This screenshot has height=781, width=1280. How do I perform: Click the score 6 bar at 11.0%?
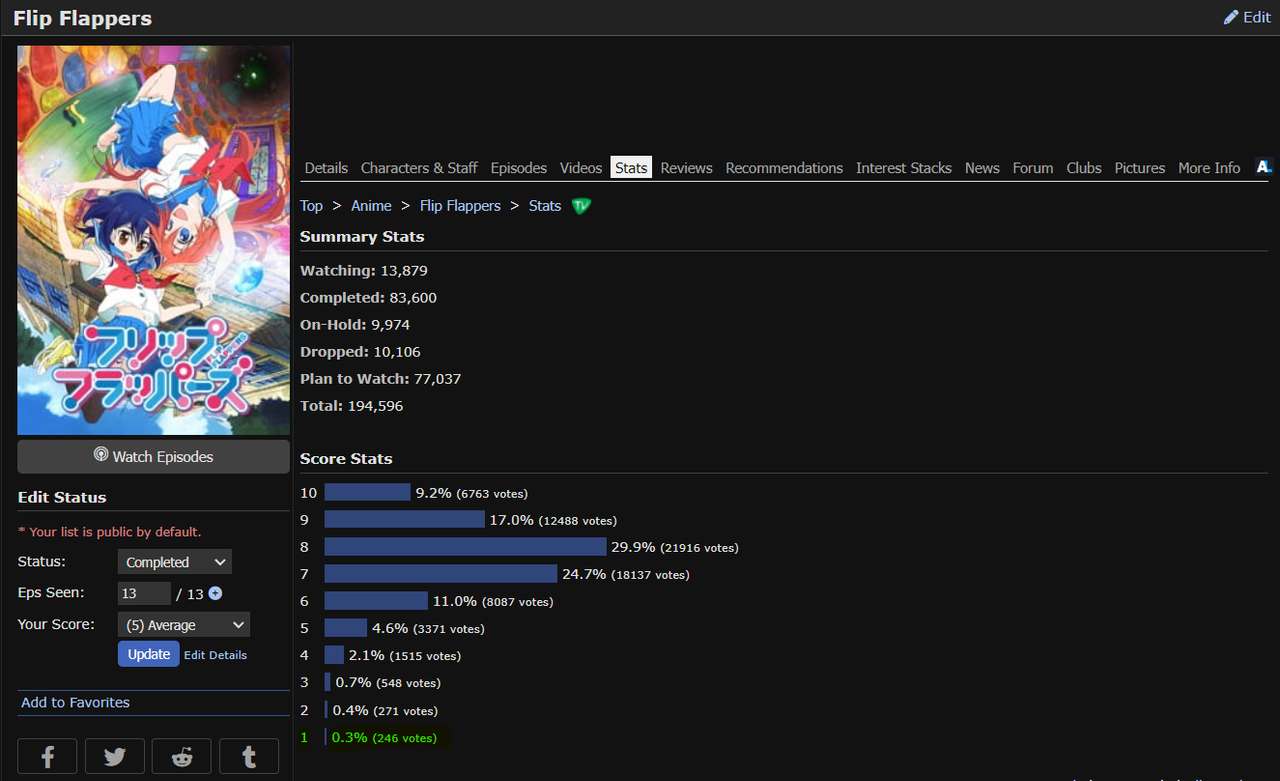click(376, 601)
